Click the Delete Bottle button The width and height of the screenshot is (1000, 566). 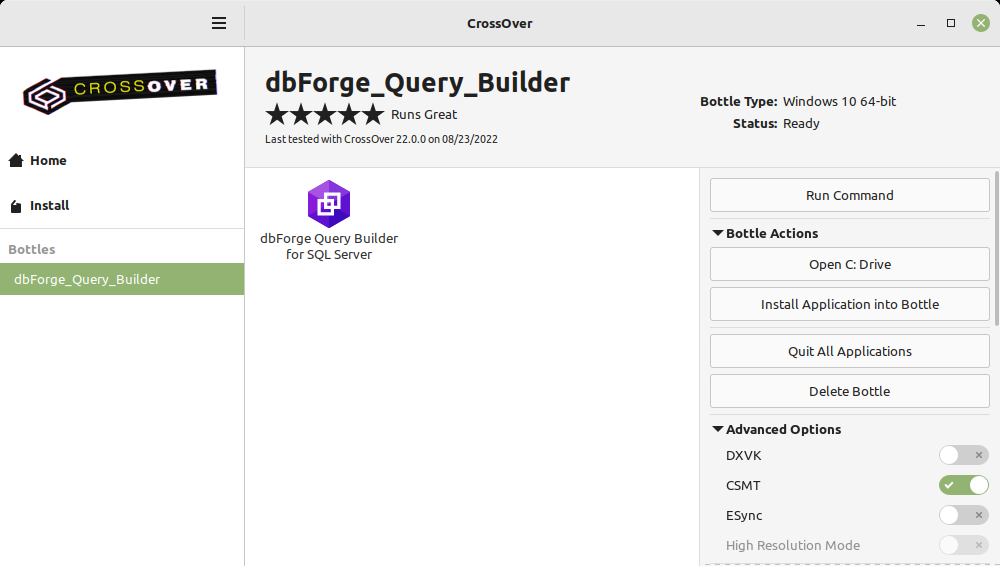point(849,391)
